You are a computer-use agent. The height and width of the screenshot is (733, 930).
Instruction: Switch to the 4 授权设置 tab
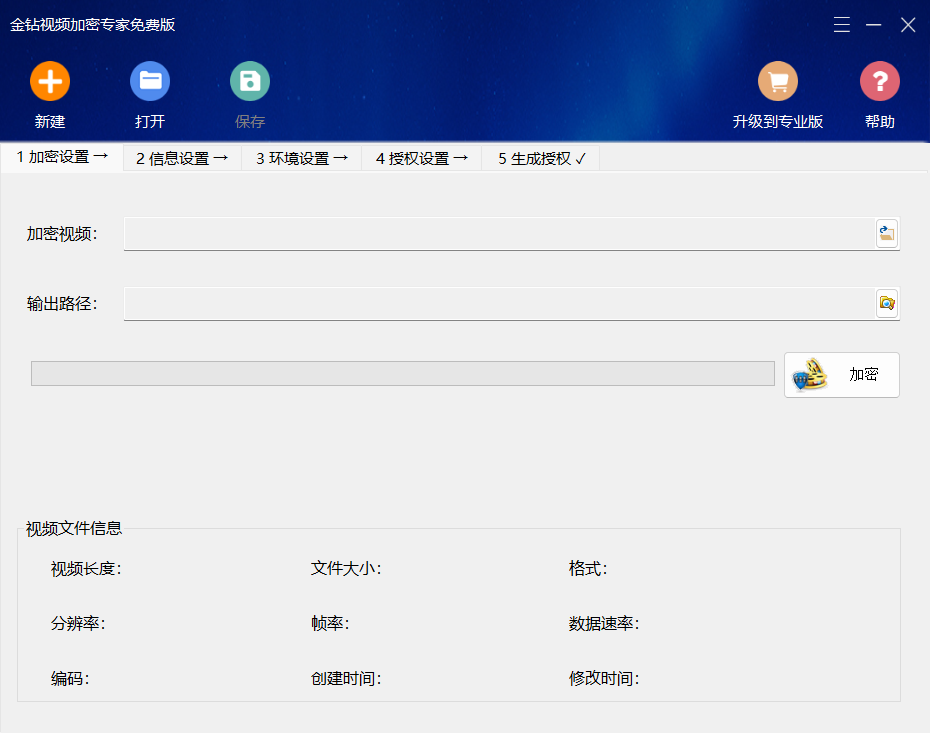(422, 158)
